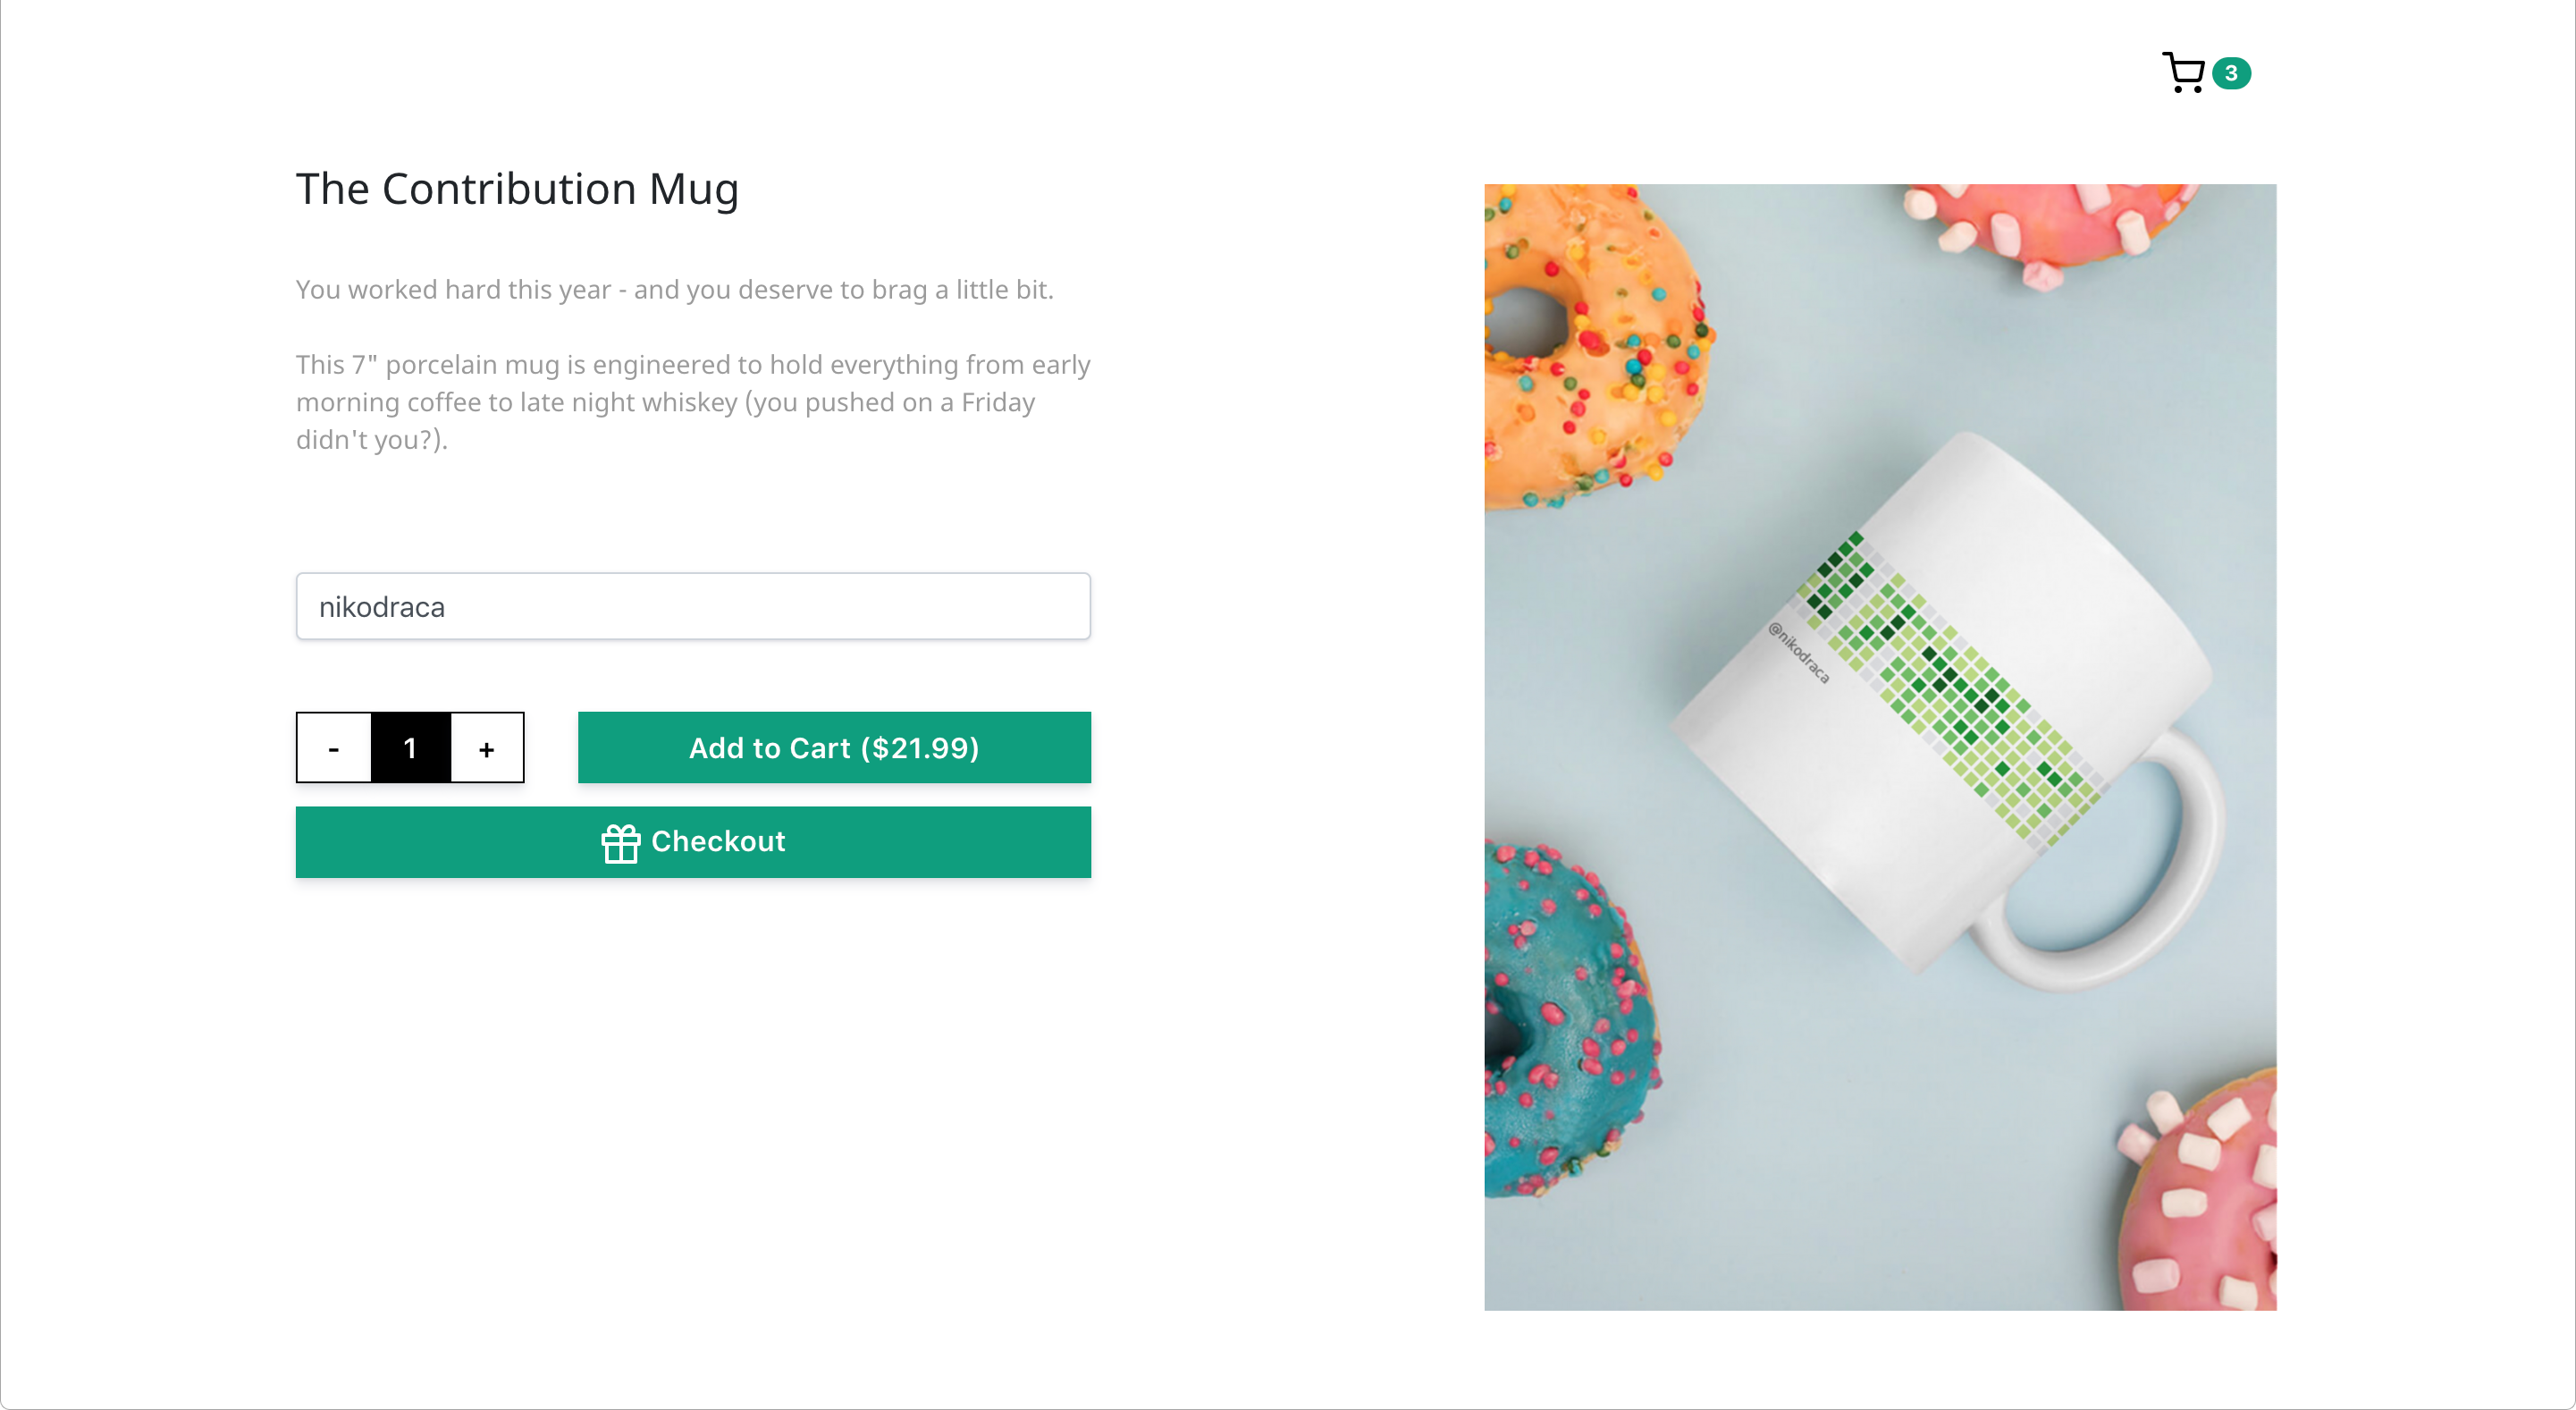2576x1410 pixels.
Task: Decrease quantity with the minus button
Action: click(x=334, y=748)
